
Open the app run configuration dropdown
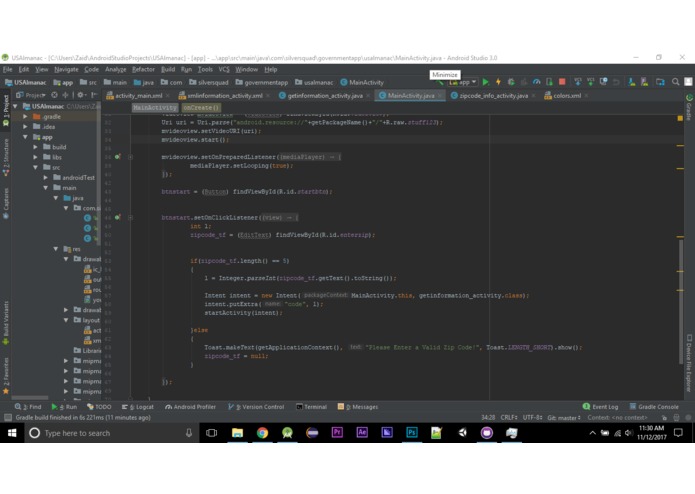coord(463,82)
